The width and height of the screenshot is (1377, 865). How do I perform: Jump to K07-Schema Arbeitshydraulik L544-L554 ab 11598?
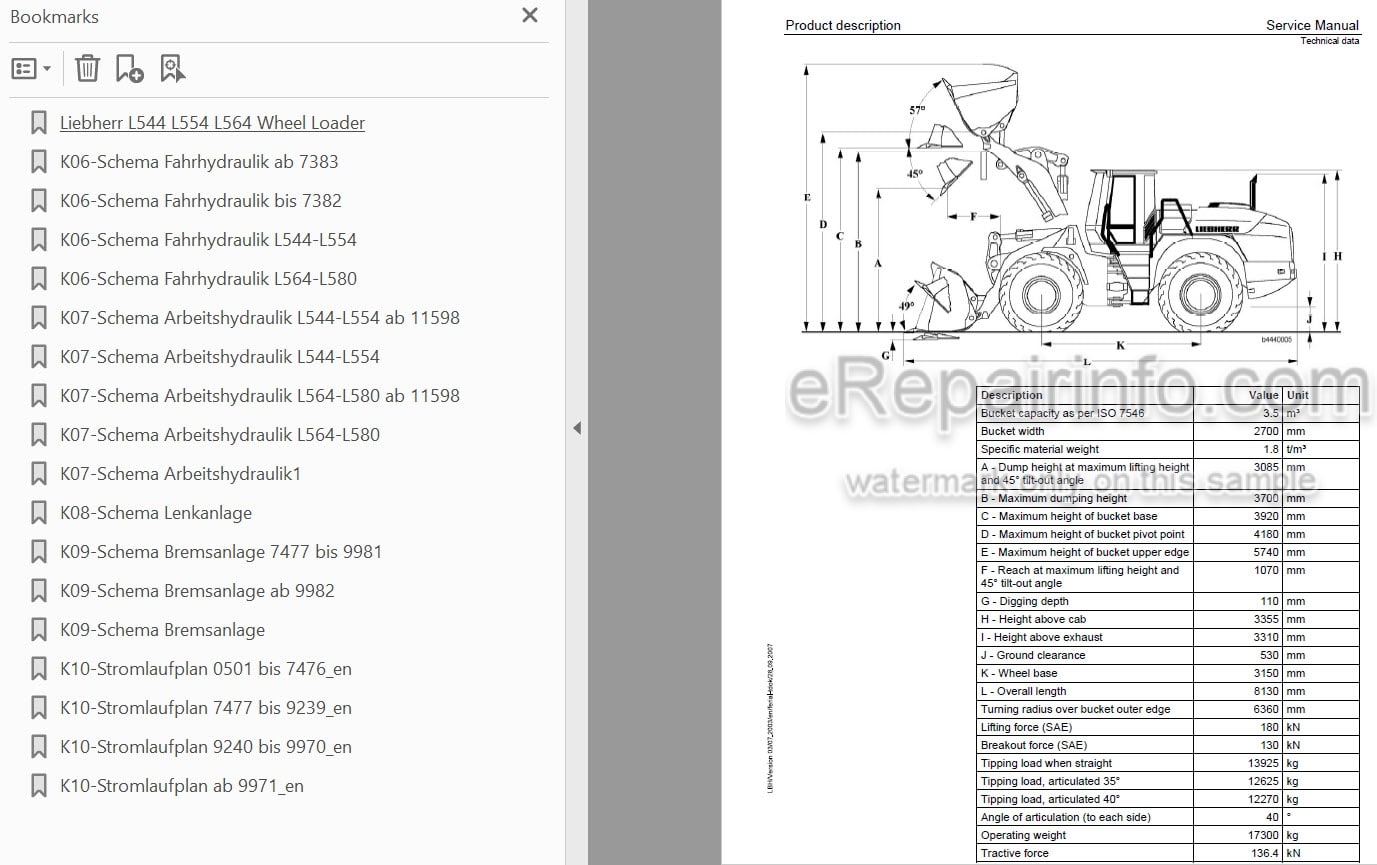click(260, 318)
